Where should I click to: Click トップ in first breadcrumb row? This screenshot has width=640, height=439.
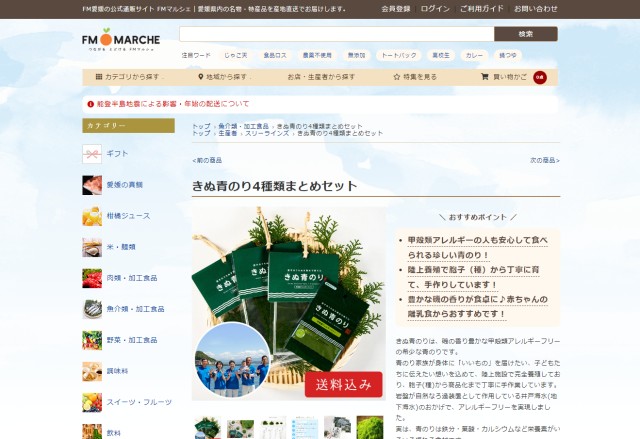coord(201,126)
